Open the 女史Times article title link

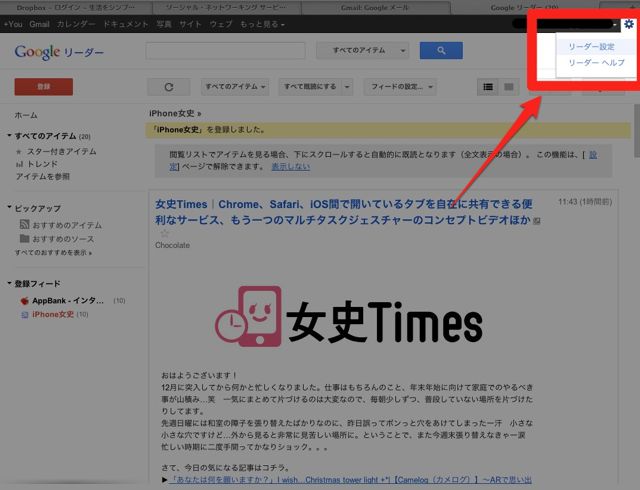coord(344,212)
